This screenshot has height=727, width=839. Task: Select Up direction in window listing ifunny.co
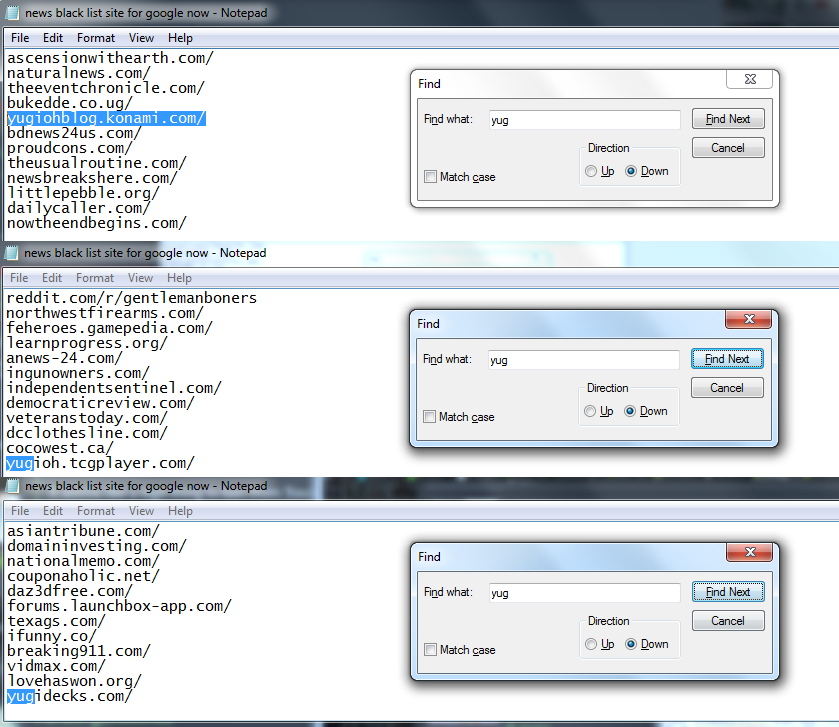coord(591,644)
